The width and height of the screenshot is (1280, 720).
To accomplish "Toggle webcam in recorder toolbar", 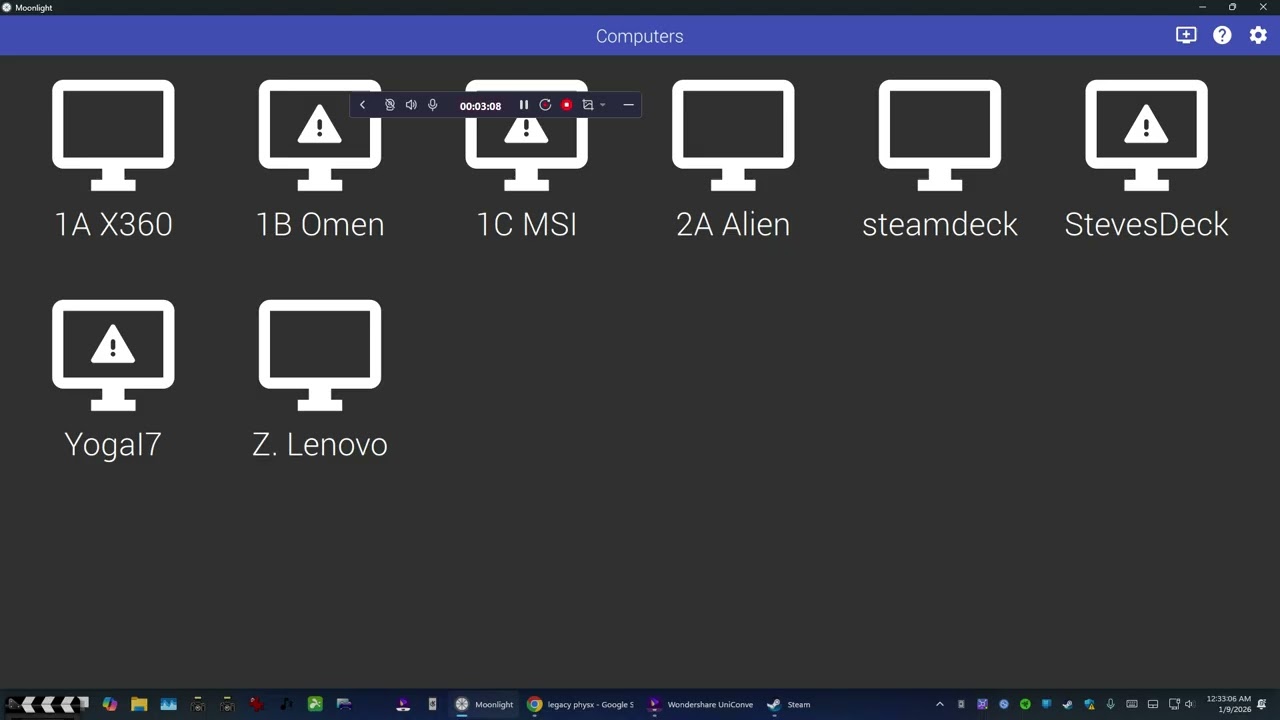I will click(x=390, y=105).
